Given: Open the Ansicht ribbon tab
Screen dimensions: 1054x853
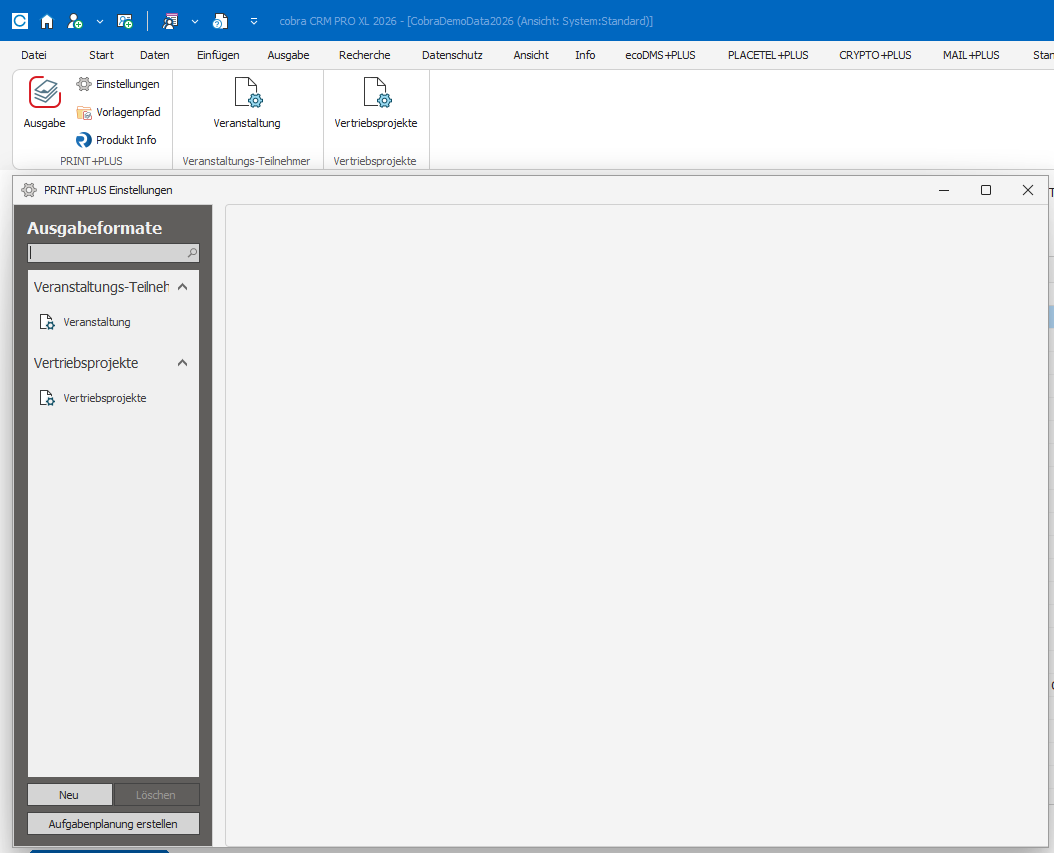Looking at the screenshot, I should click(531, 55).
